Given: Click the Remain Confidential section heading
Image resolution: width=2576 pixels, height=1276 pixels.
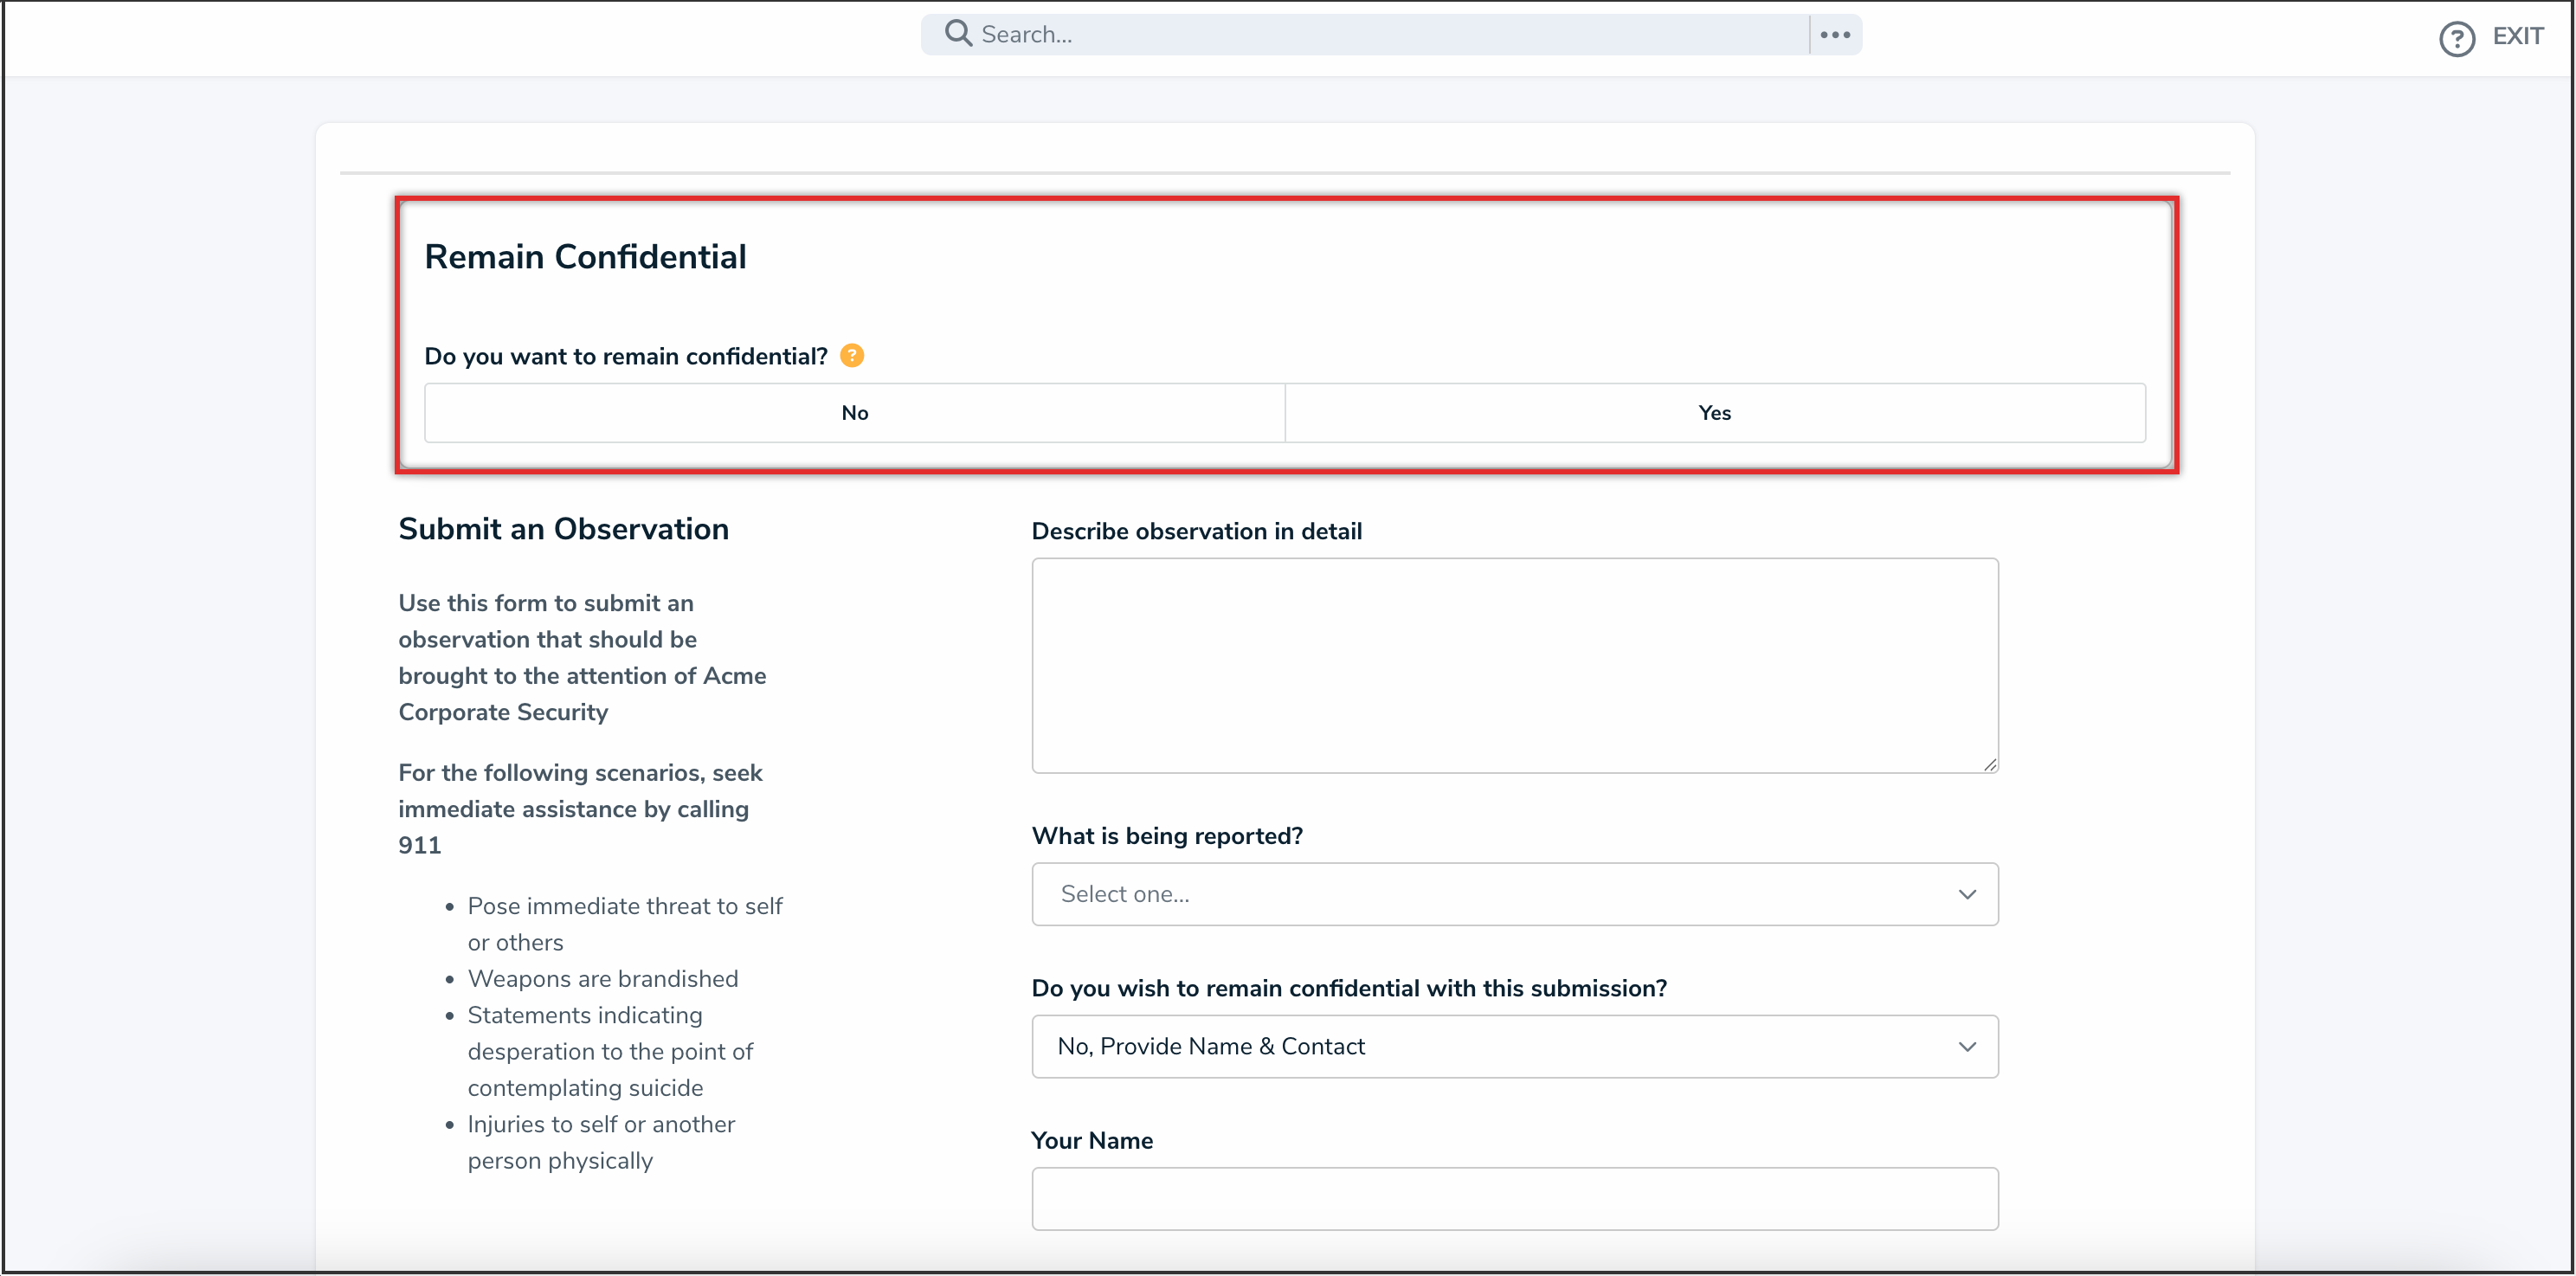Looking at the screenshot, I should (x=585, y=256).
